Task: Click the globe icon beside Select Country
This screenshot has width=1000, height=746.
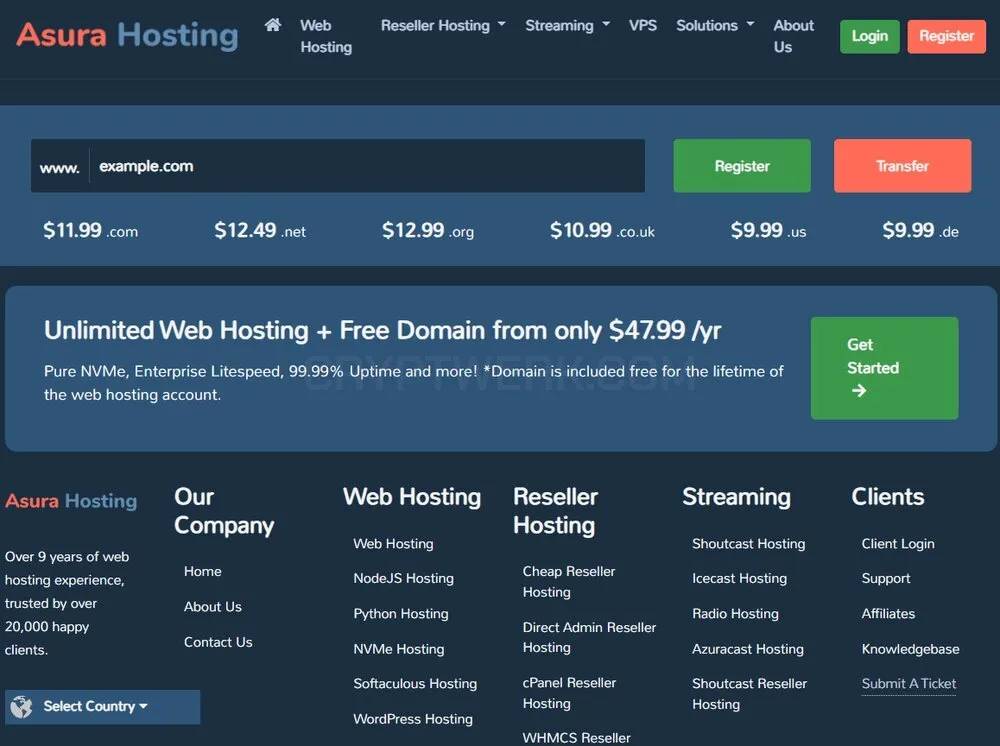Action: 21,706
